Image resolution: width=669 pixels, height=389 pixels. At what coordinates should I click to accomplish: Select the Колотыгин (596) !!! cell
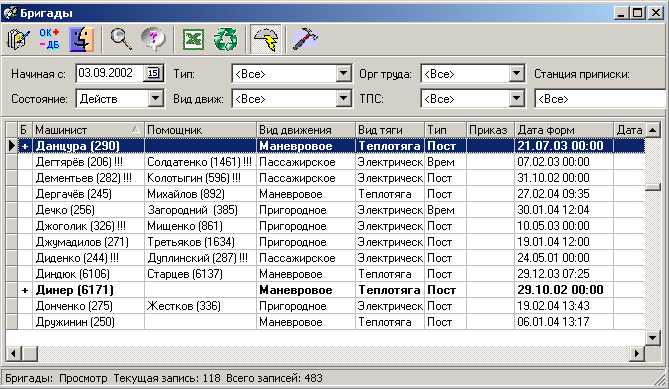click(201, 178)
